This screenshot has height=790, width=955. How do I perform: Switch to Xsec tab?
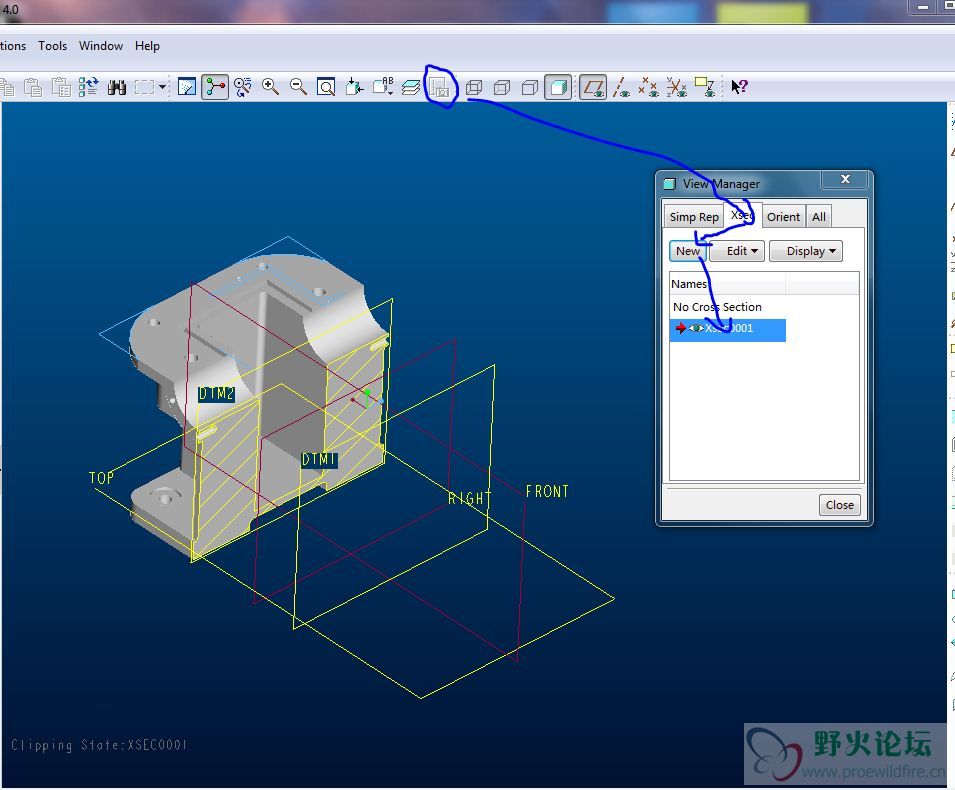coord(743,214)
